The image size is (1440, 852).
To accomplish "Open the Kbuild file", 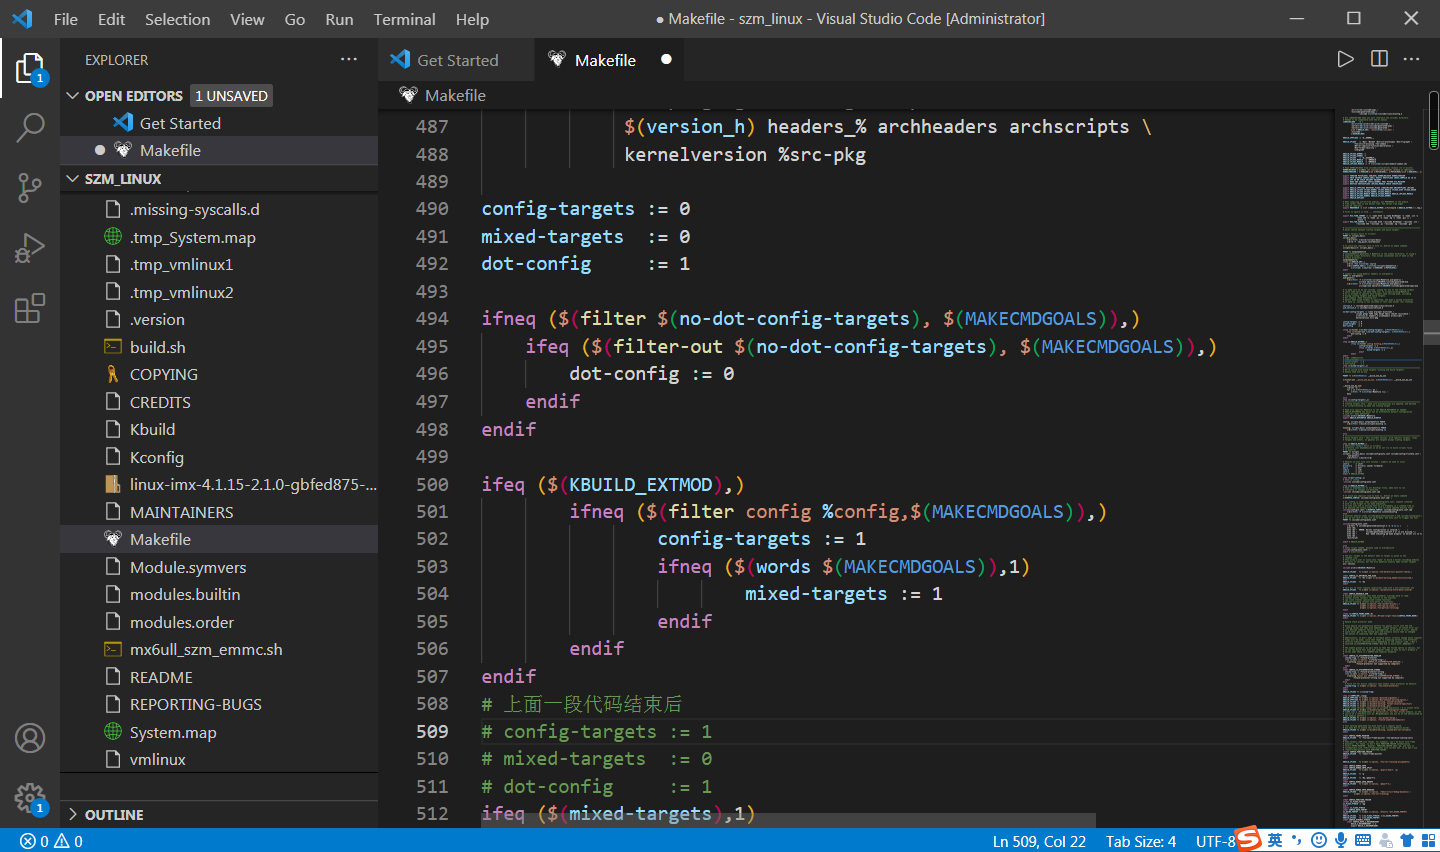I will 219,429.
